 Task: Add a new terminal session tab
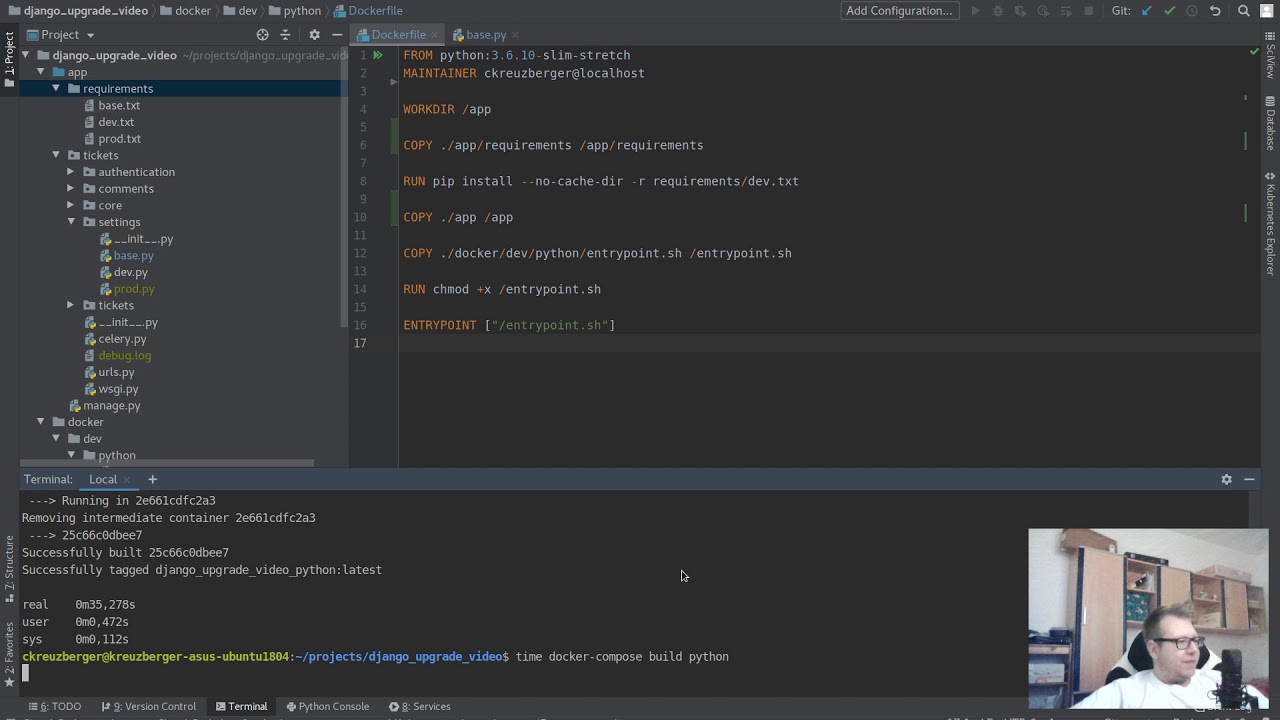pos(152,479)
